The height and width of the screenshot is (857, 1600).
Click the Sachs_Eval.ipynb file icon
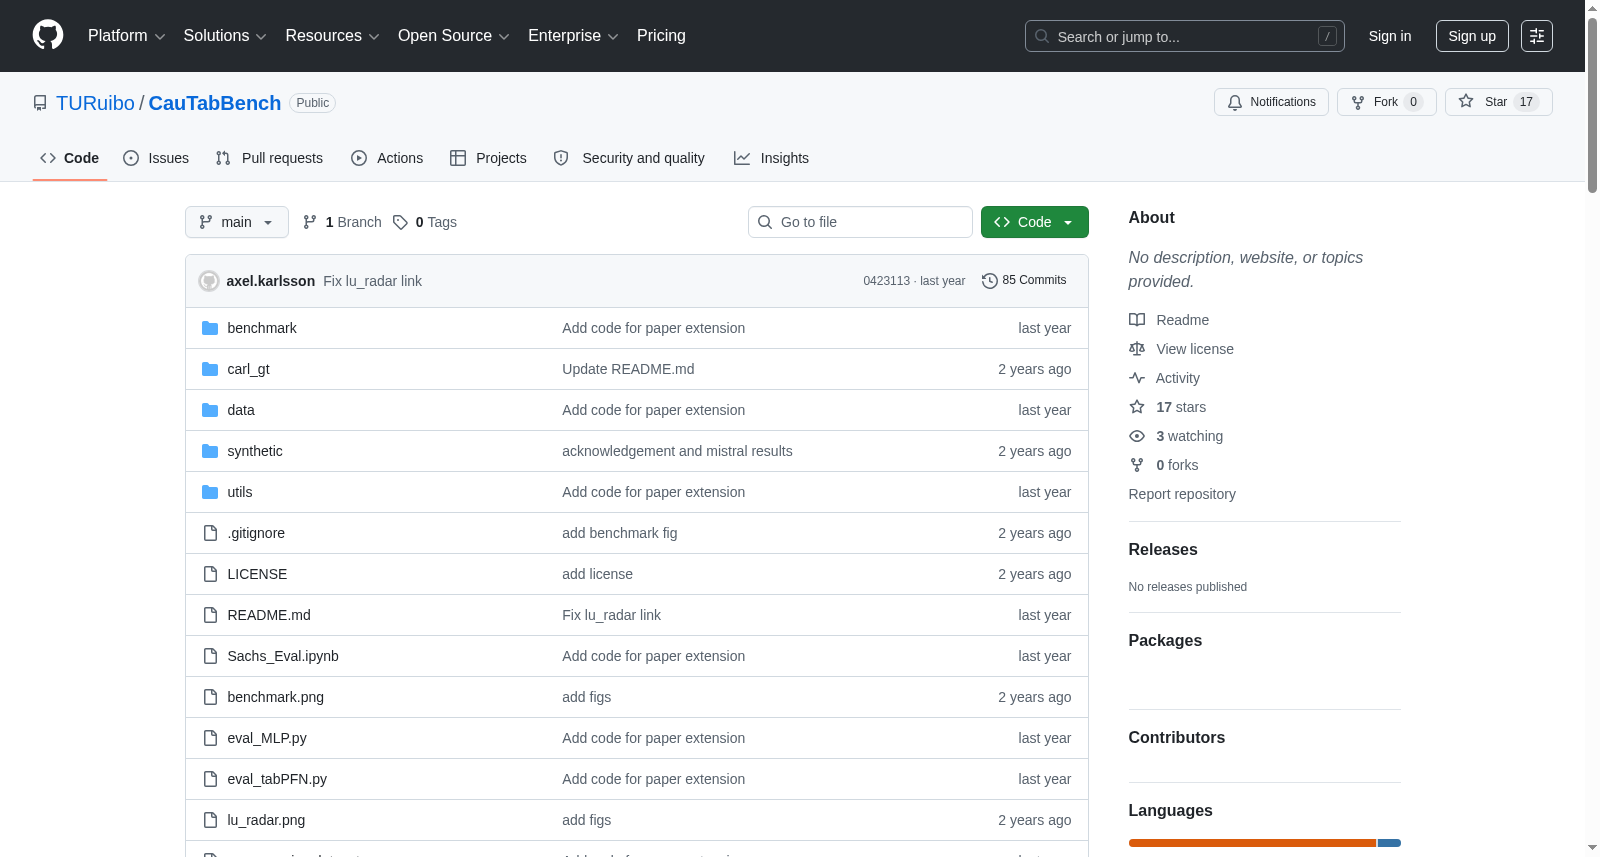click(210, 656)
